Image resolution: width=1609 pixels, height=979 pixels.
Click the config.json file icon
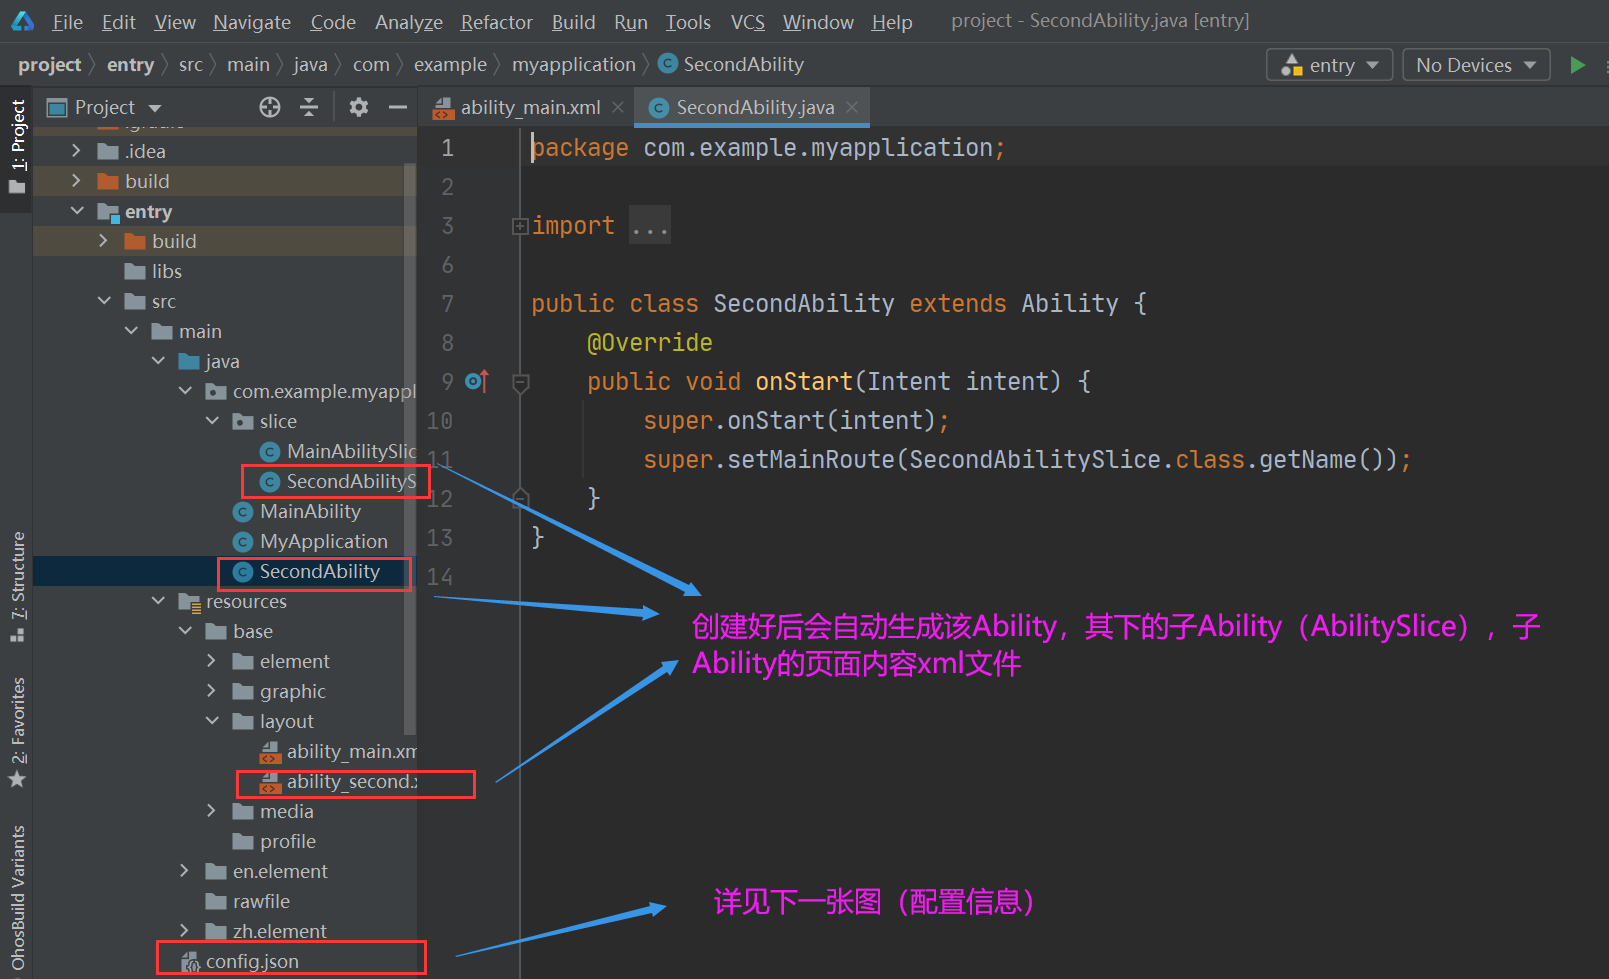pyautogui.click(x=190, y=962)
